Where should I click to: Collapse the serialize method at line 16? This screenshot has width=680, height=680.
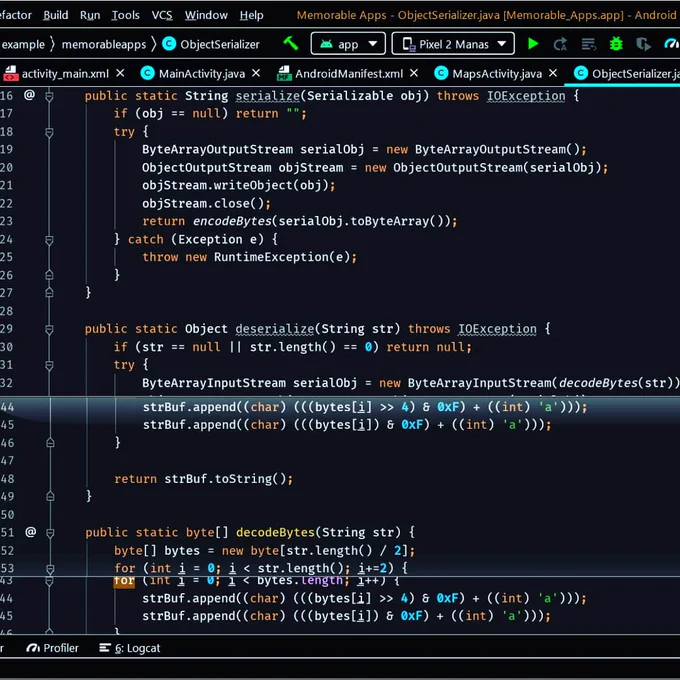point(49,96)
